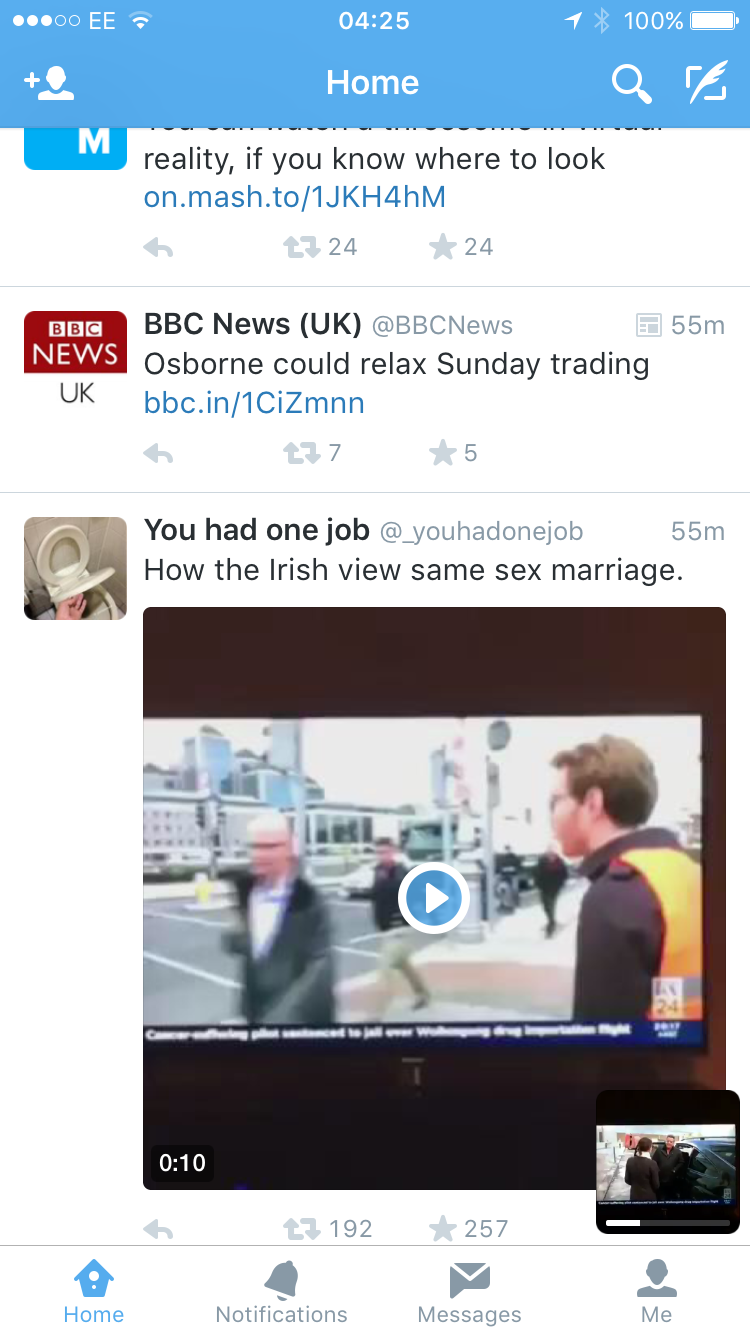Viewport: 750px width, 1334px height.
Task: Open the bbc.in/1CiZmnn link
Action: coord(254,403)
